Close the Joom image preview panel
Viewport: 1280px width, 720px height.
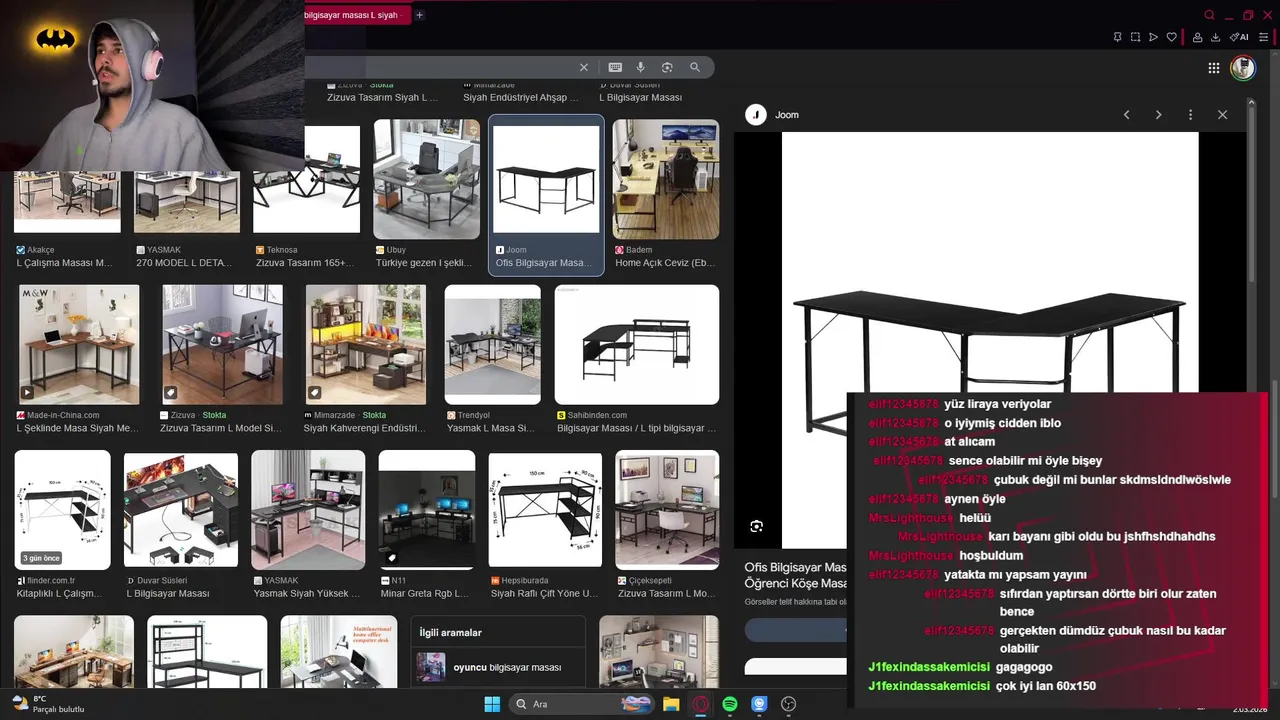click(1222, 115)
